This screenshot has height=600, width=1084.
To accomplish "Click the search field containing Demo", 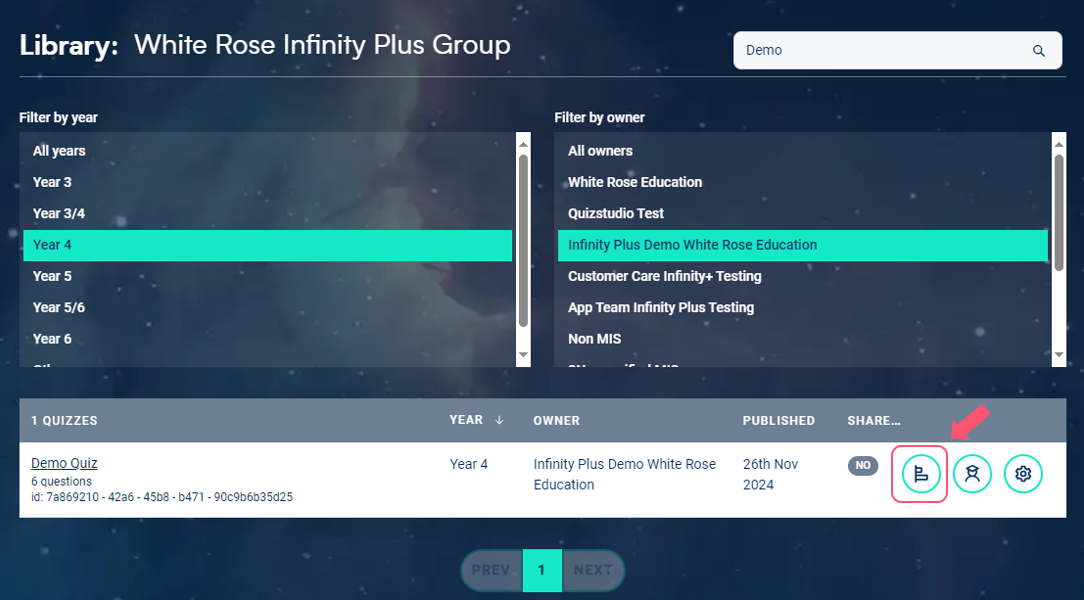I will click(880, 51).
